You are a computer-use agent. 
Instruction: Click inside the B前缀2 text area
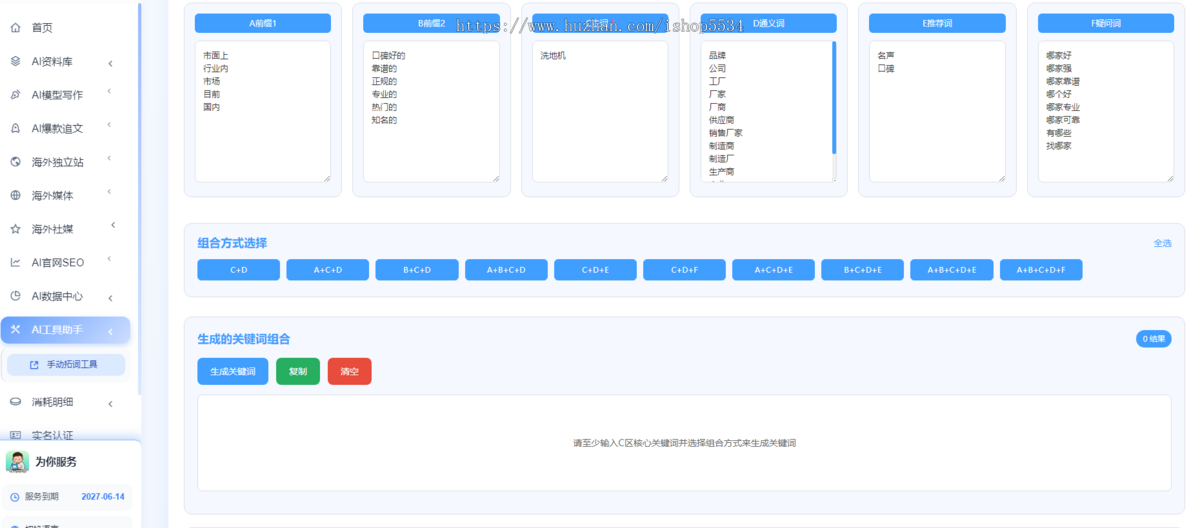point(431,111)
